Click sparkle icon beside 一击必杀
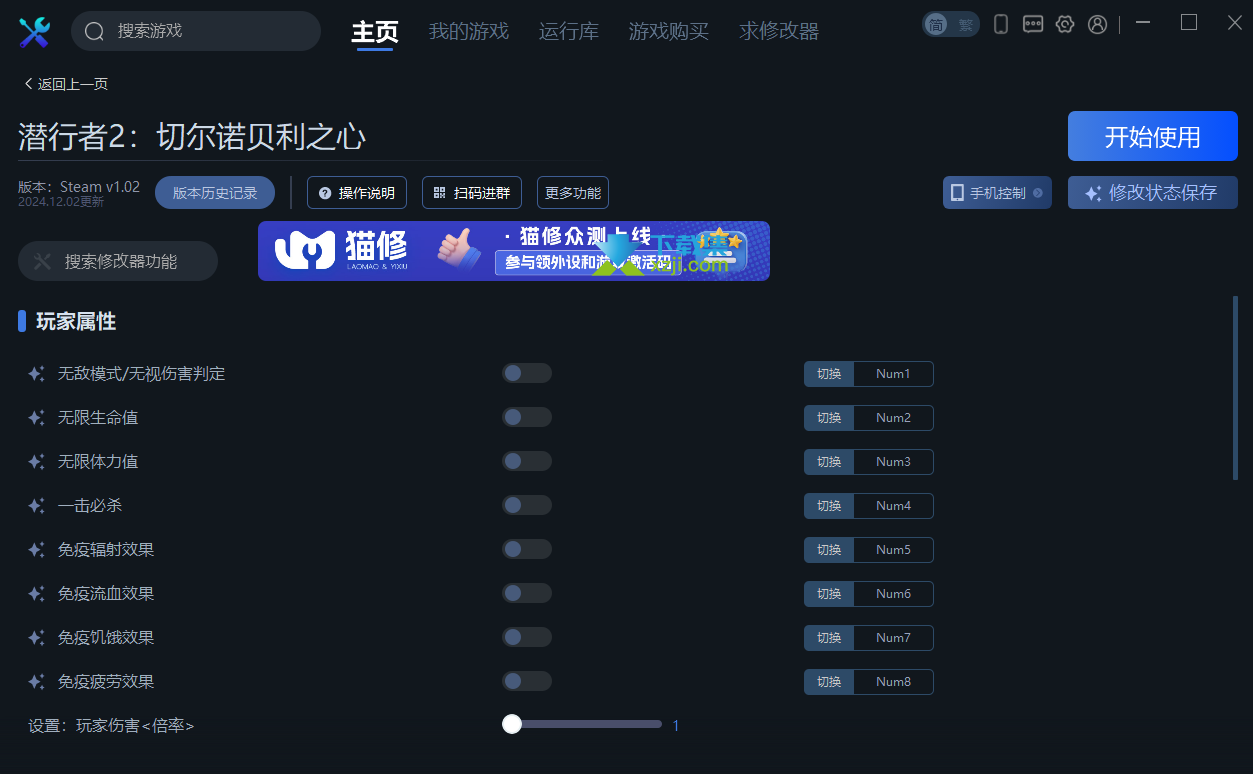This screenshot has width=1253, height=774. click(36, 506)
